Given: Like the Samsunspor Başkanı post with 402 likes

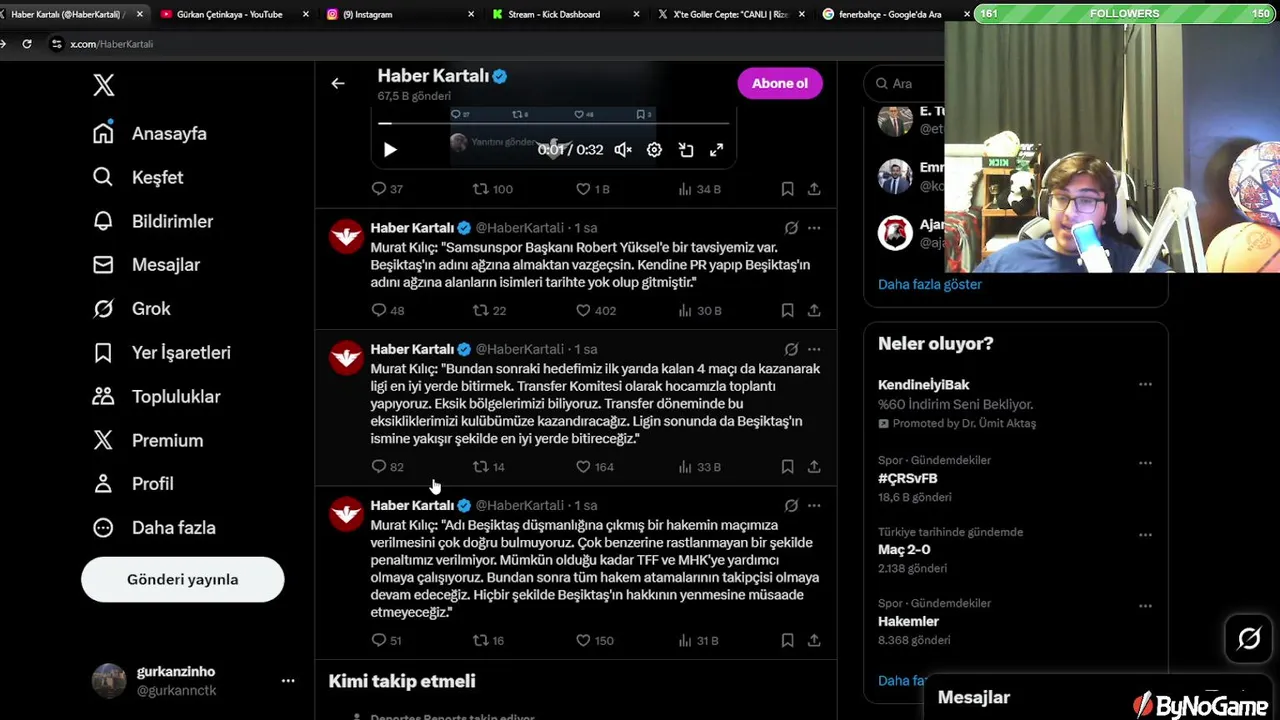Looking at the screenshot, I should [596, 310].
